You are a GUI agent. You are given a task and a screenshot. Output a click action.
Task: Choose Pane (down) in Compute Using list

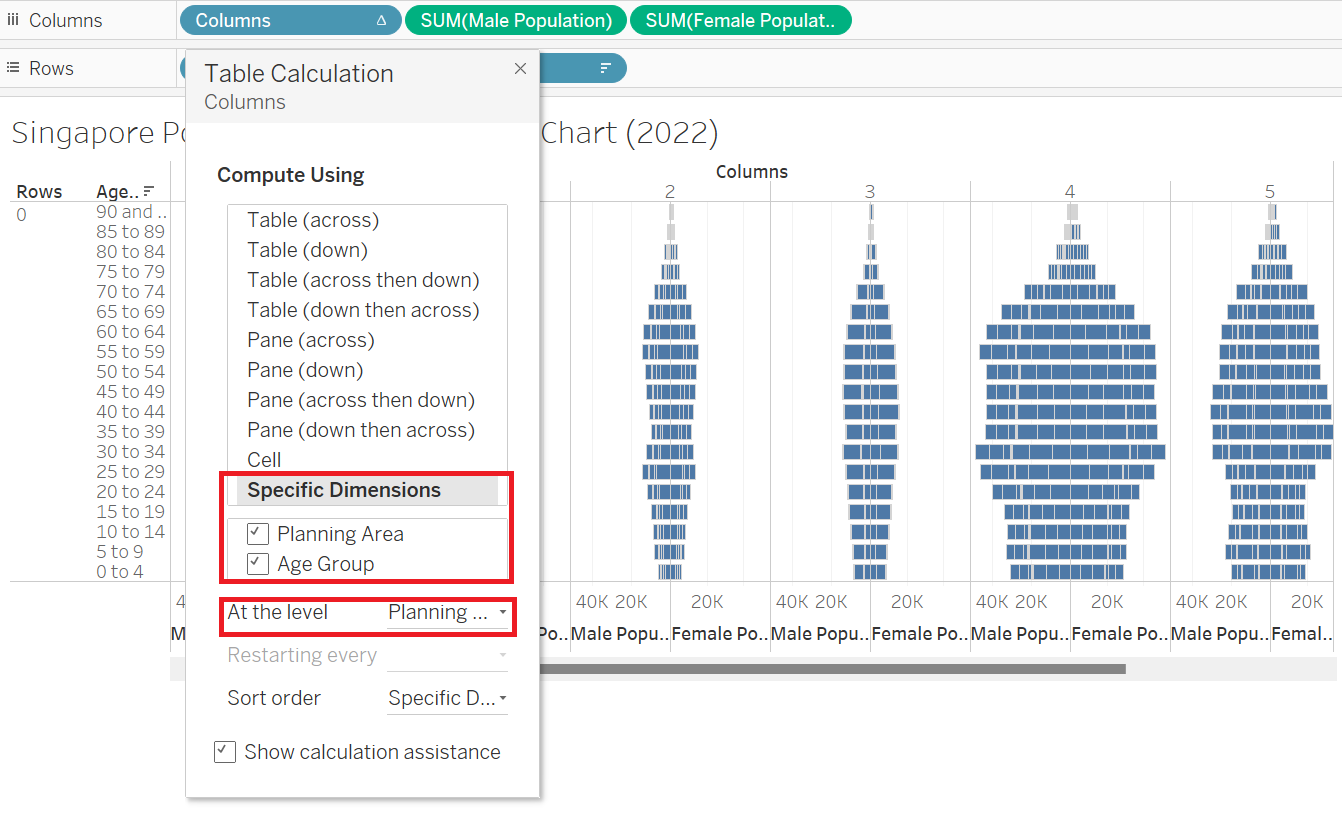[305, 370]
